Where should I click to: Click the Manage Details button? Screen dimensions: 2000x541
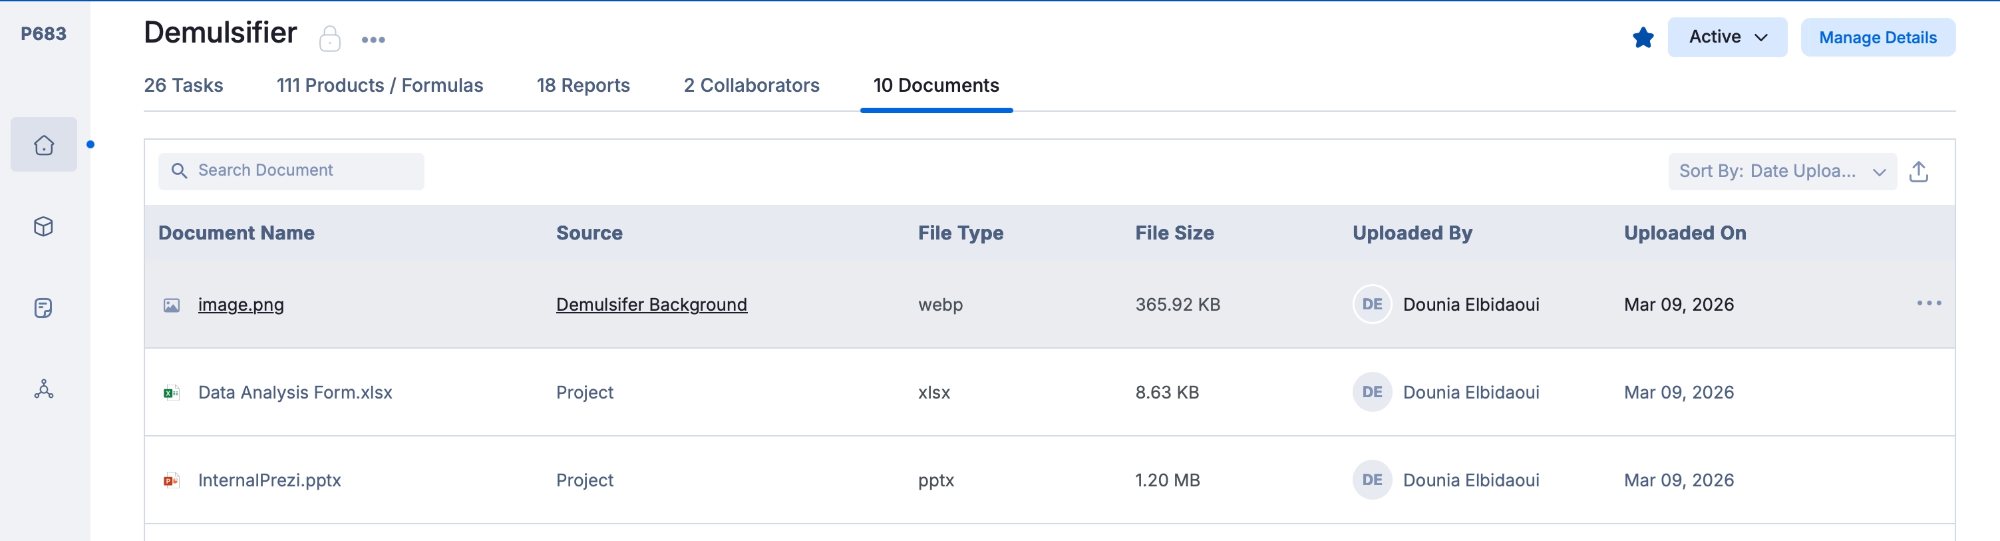pos(1877,37)
